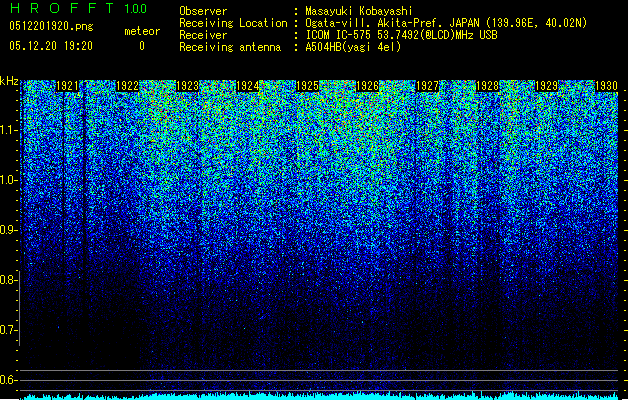The width and height of the screenshot is (629, 400).
Task: Click the 1928 time marker
Action: tap(487, 86)
